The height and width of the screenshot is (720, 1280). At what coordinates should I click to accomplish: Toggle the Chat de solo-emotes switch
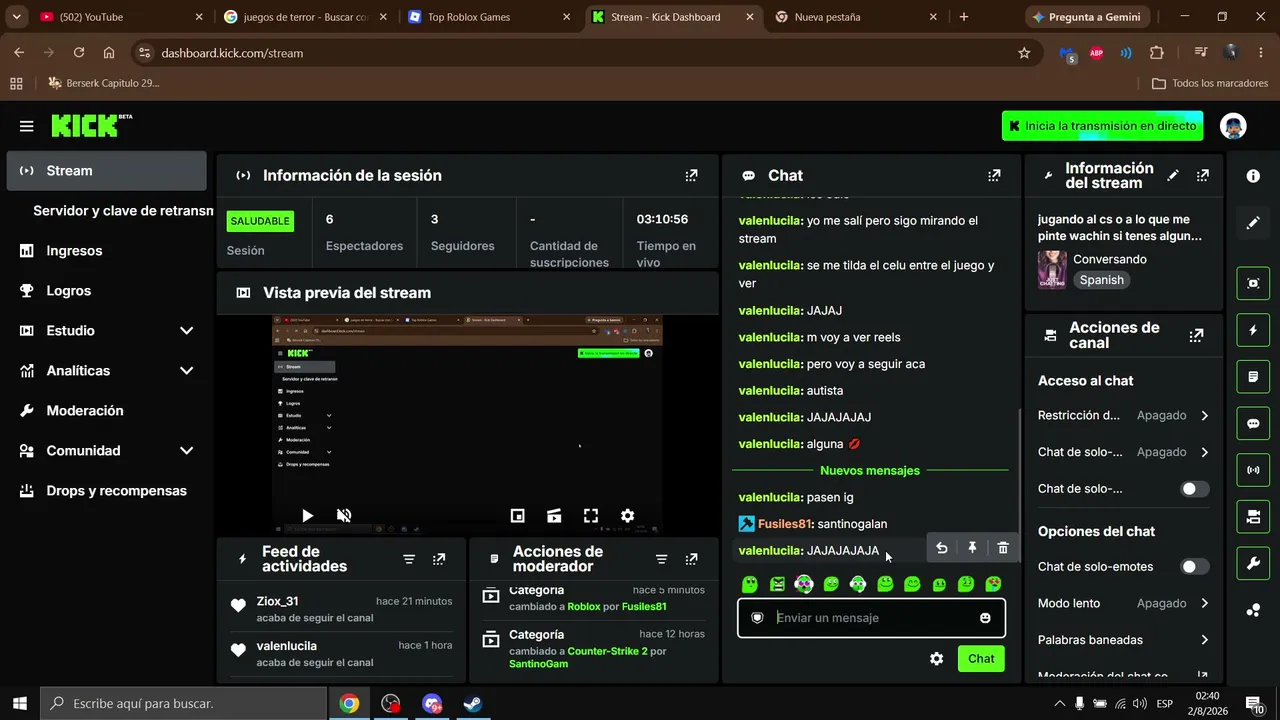pos(1194,567)
